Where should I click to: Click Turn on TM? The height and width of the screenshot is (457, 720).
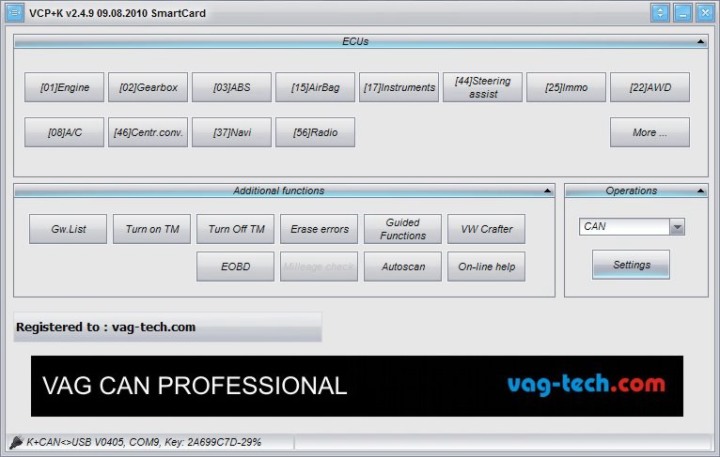pyautogui.click(x=152, y=229)
